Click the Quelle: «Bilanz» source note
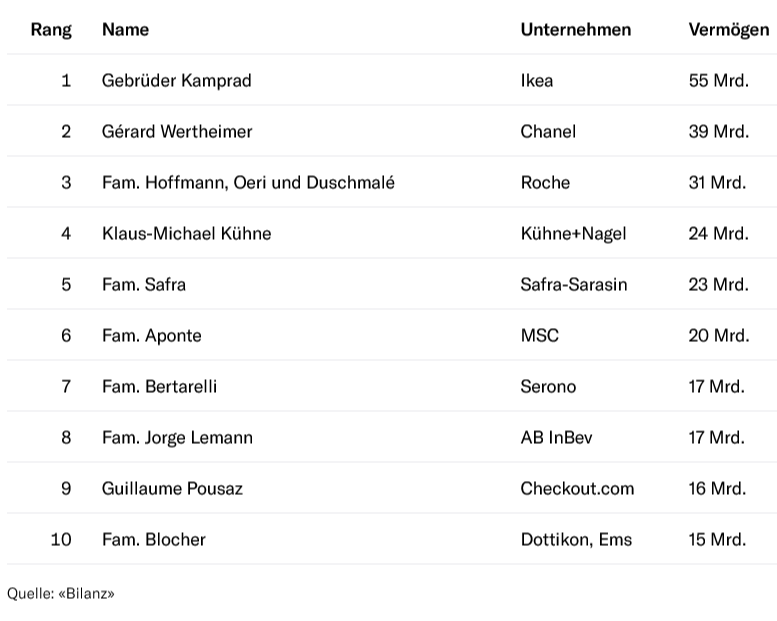This screenshot has width=777, height=621. point(60,593)
